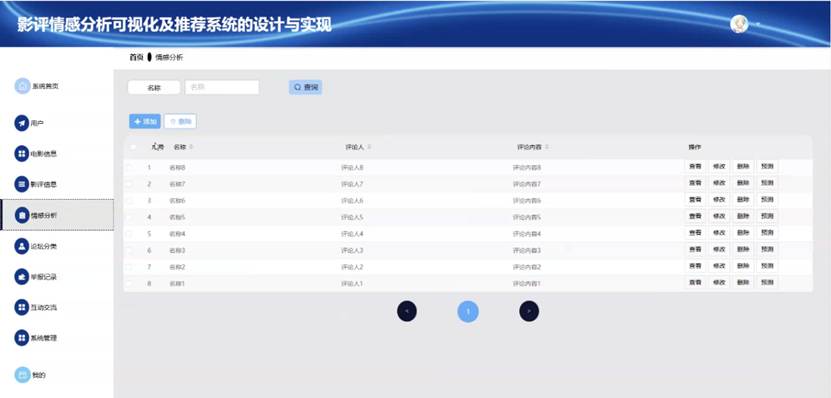
Task: Go to next page with right arrow
Action: [x=529, y=311]
